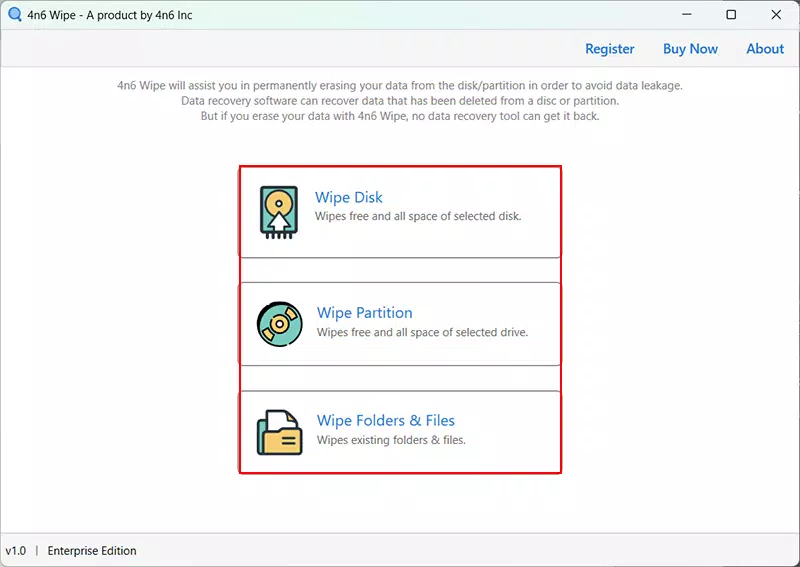Click 'Wipes existing folders & files' description
800x567 pixels.
click(x=391, y=440)
